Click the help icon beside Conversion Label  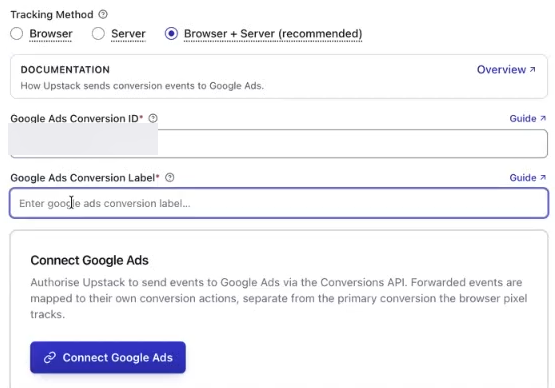(170, 177)
